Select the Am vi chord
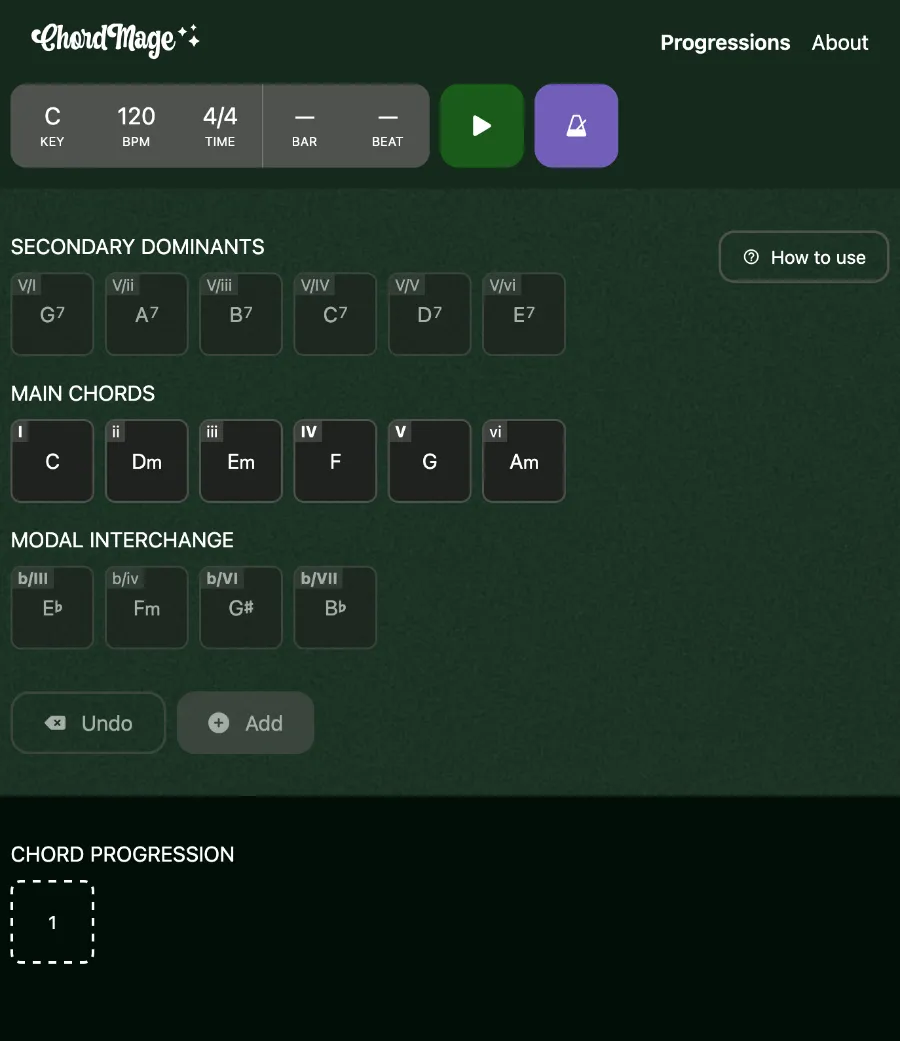 coord(523,461)
